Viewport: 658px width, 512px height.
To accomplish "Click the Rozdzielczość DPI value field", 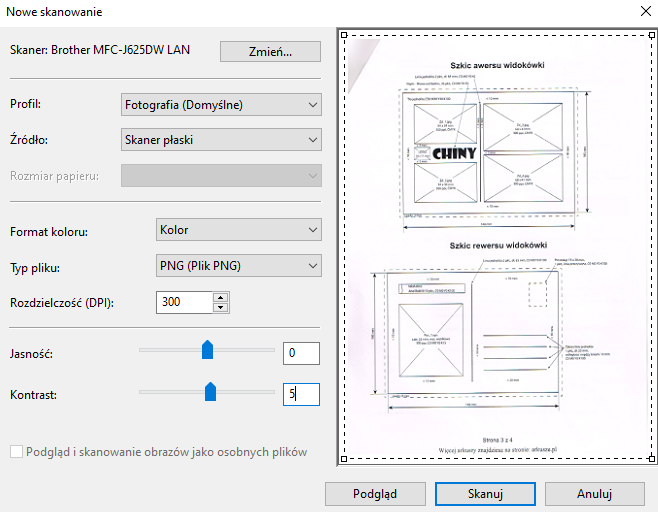I will tap(184, 302).
